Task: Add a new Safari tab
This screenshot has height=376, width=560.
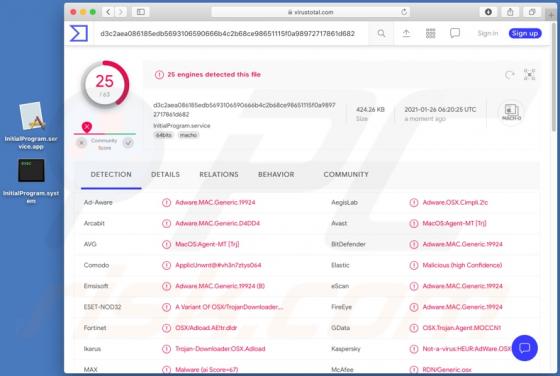Action: coord(551,15)
